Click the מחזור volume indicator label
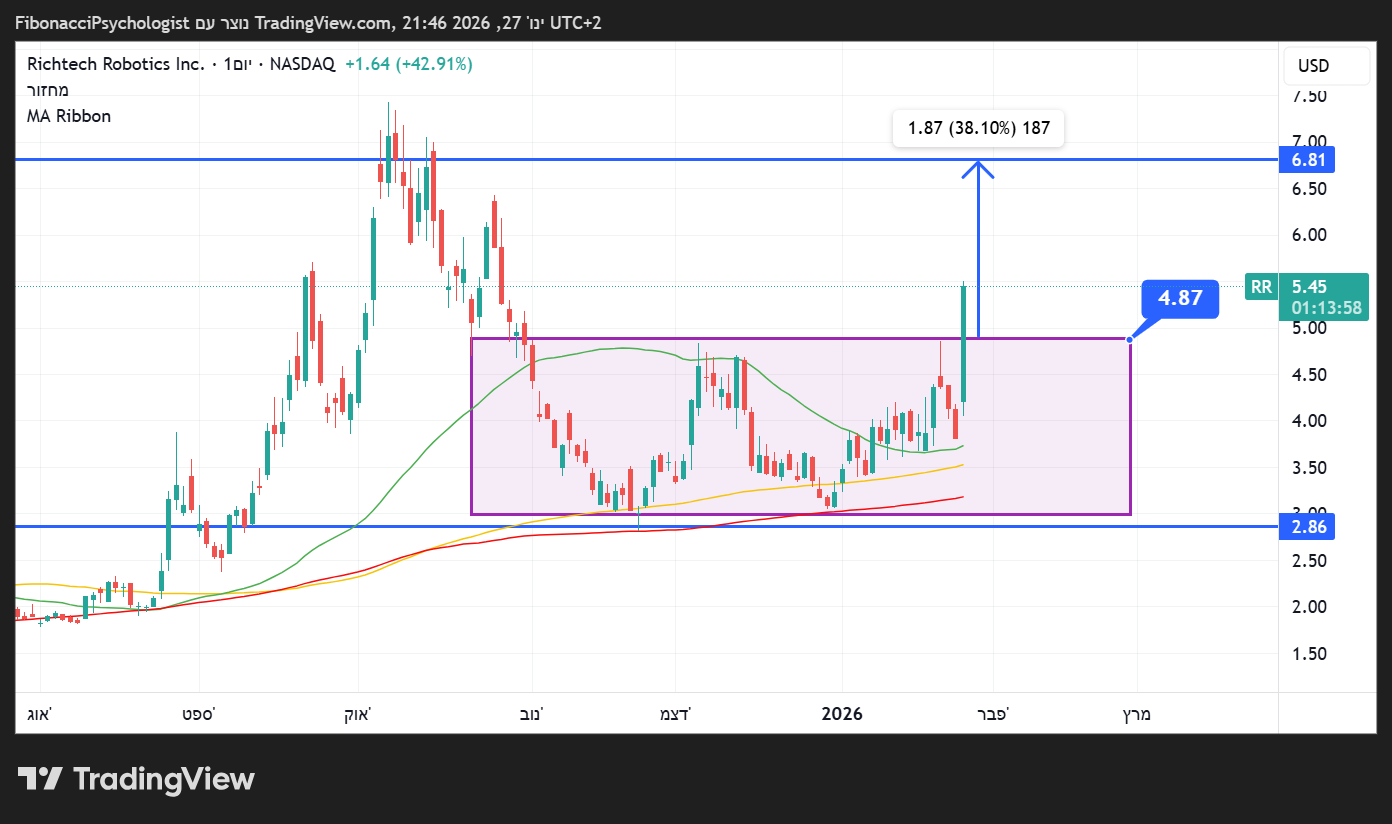Screen dimensions: 1392x824 click(48, 90)
